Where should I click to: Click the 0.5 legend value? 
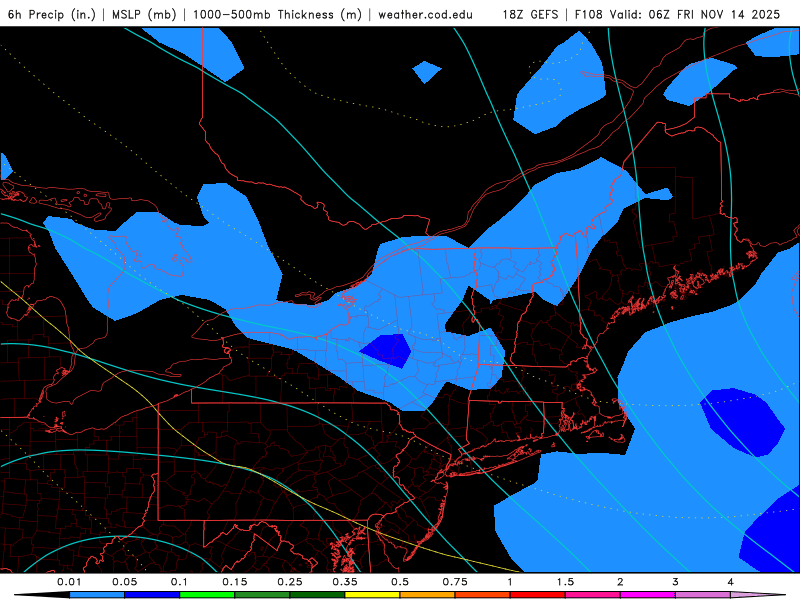400,582
